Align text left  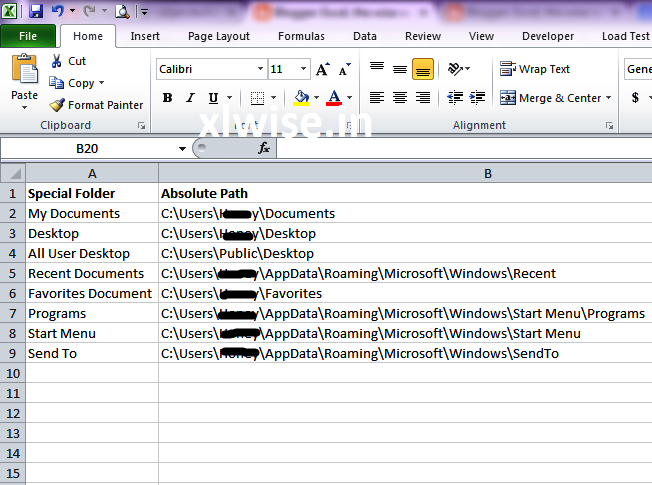377,98
